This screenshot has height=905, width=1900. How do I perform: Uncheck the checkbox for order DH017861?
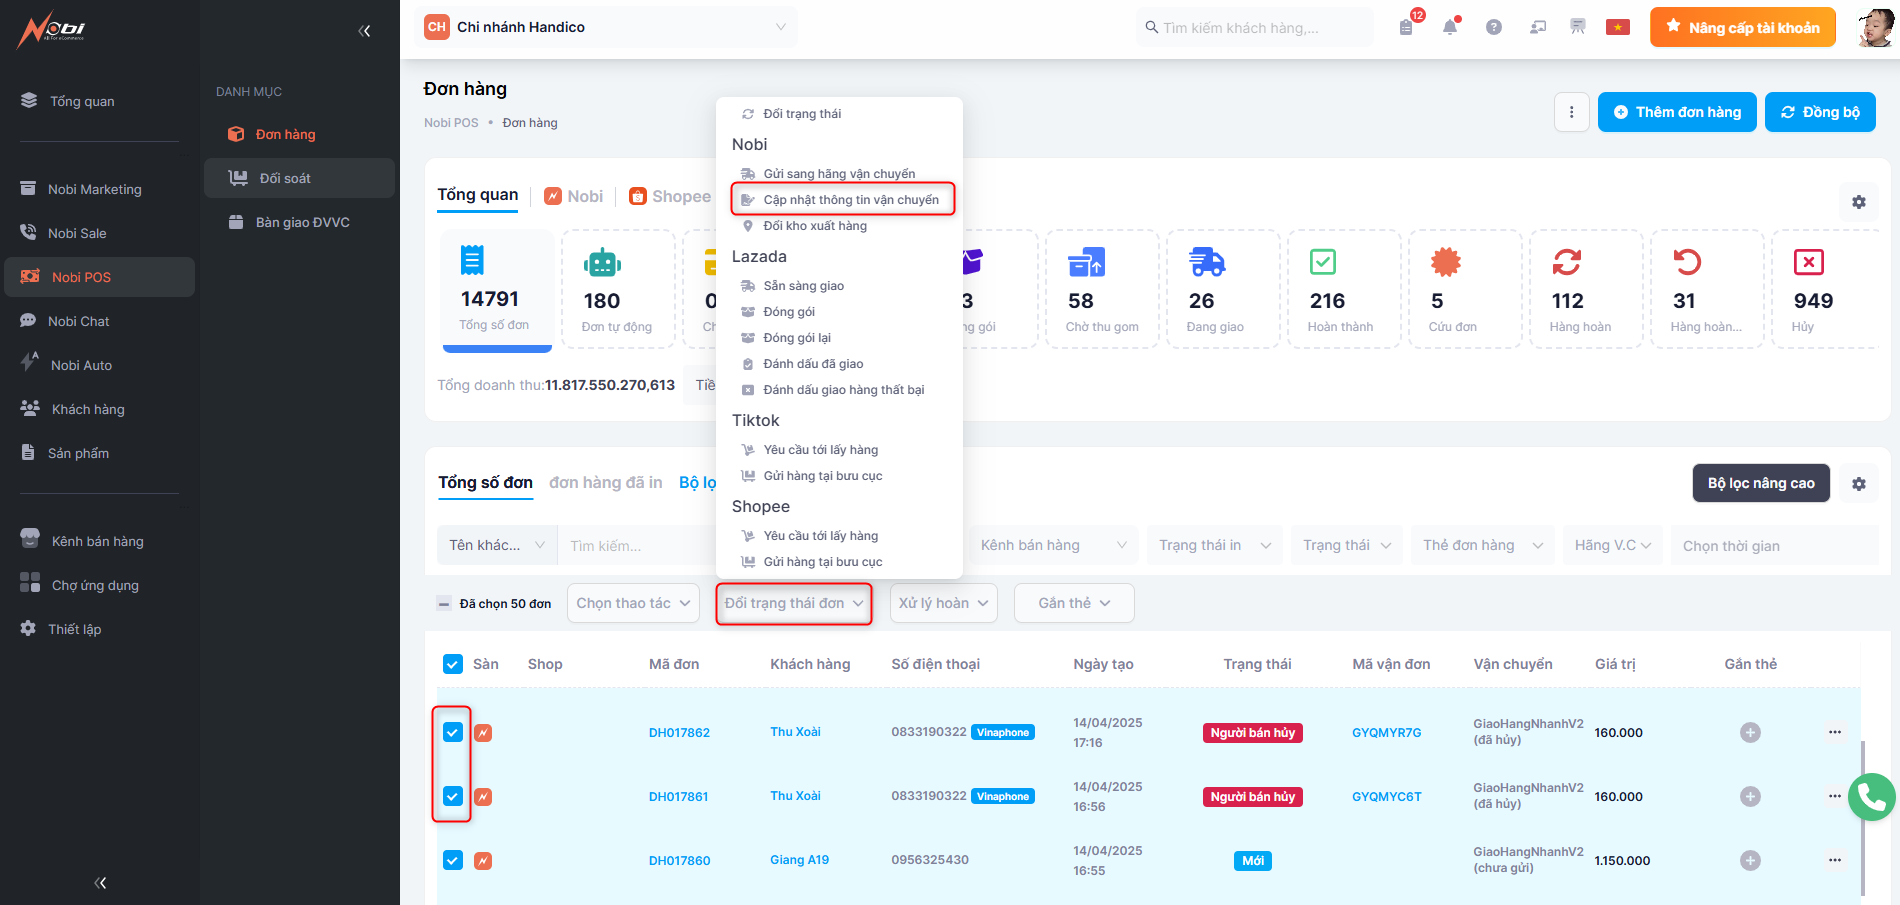pos(453,796)
